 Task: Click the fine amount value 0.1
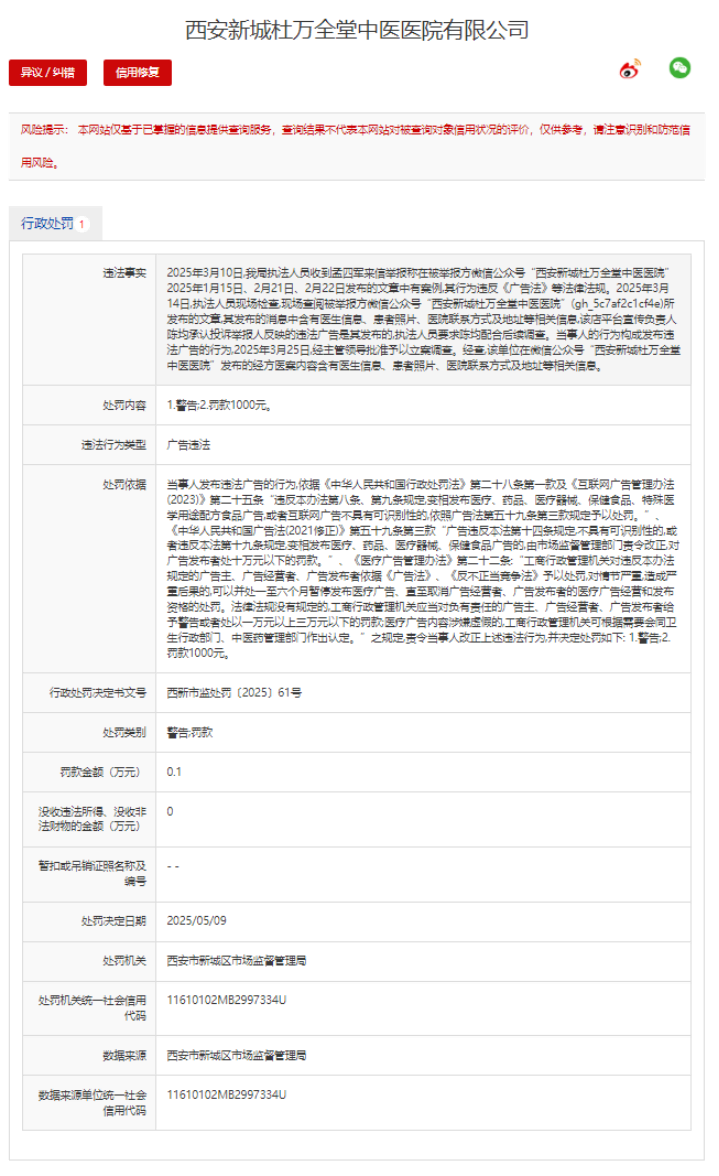click(174, 772)
